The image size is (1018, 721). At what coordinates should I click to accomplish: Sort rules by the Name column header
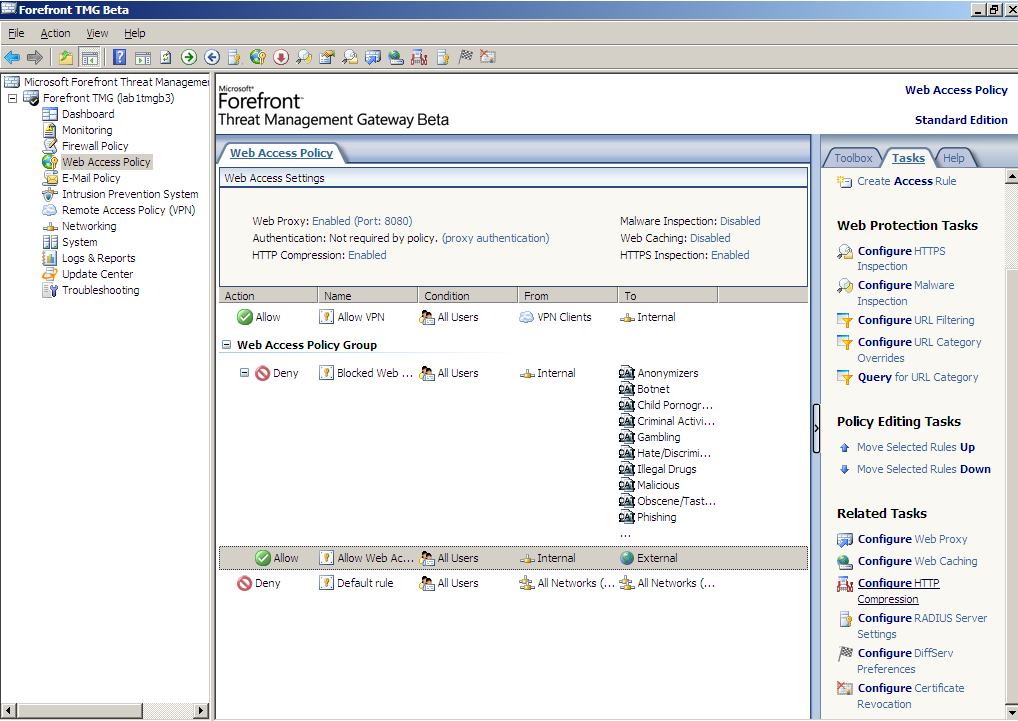pyautogui.click(x=367, y=296)
